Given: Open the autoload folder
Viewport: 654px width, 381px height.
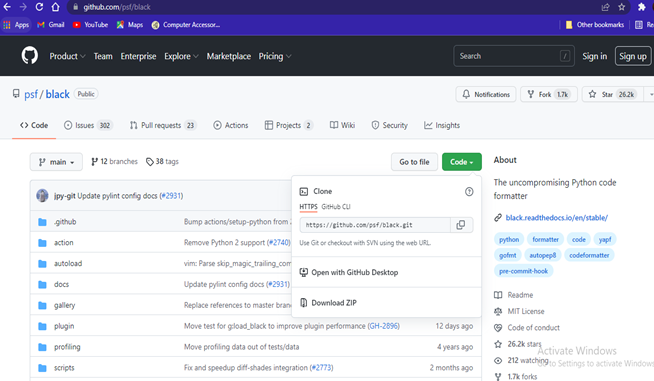Looking at the screenshot, I should click(68, 264).
